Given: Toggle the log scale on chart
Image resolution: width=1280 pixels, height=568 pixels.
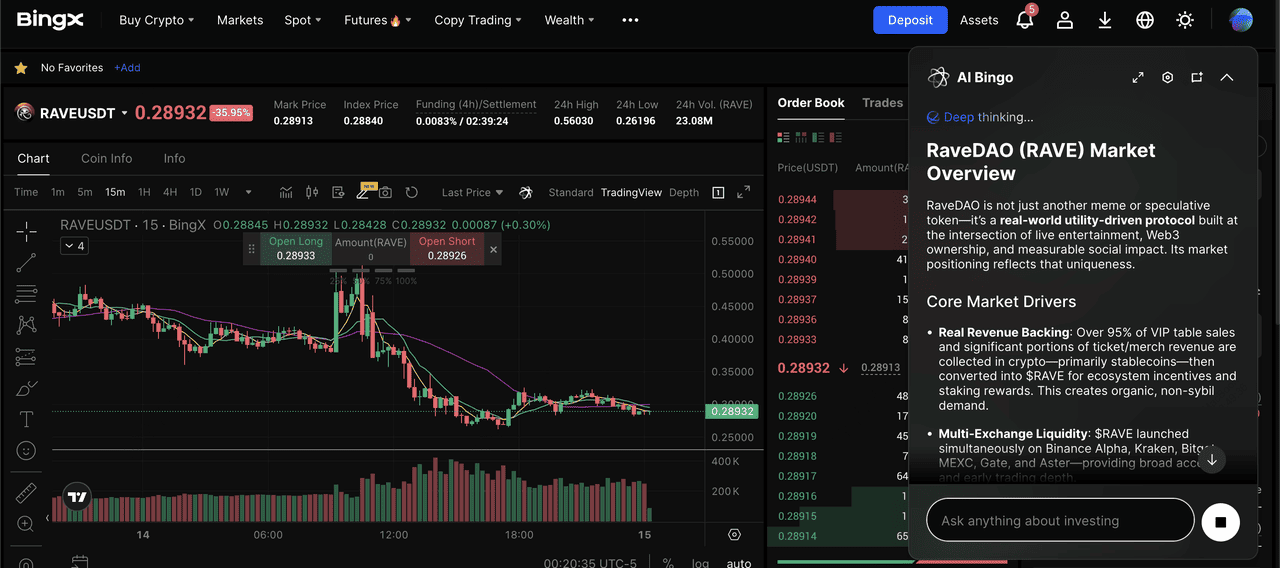Looking at the screenshot, I should click(x=700, y=563).
